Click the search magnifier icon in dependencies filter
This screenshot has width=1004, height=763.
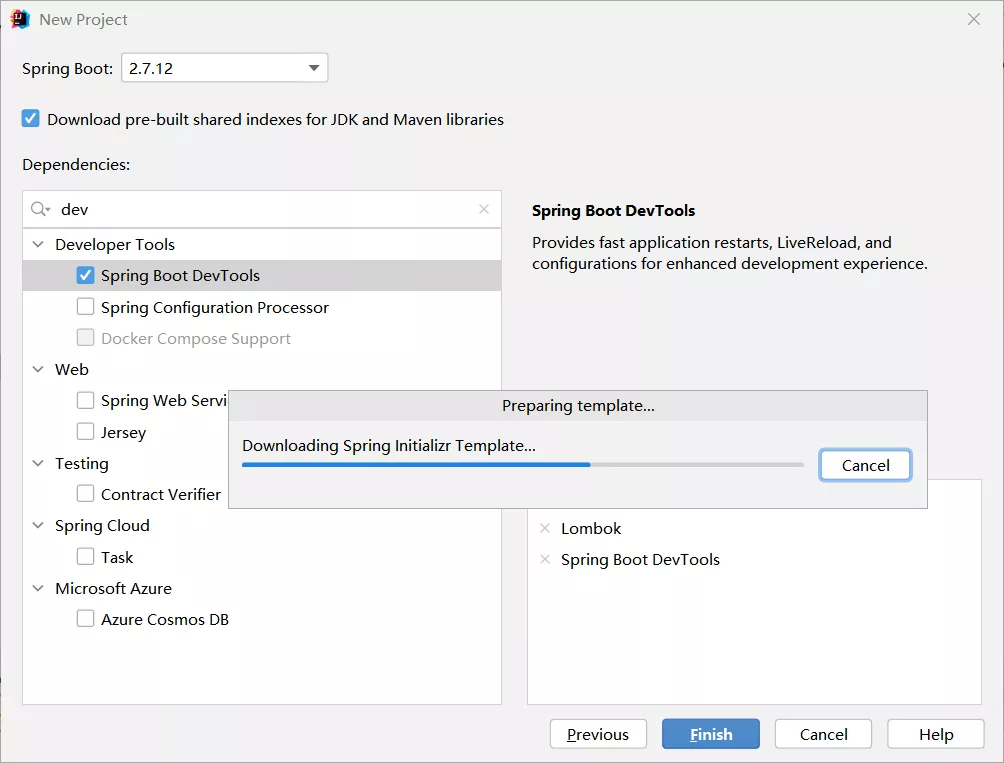click(40, 209)
